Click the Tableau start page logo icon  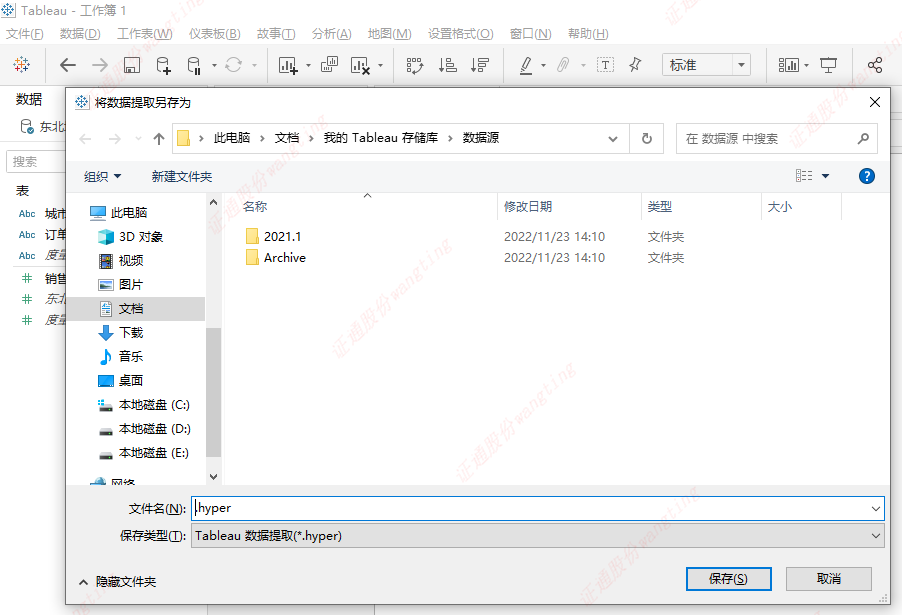(x=22, y=64)
